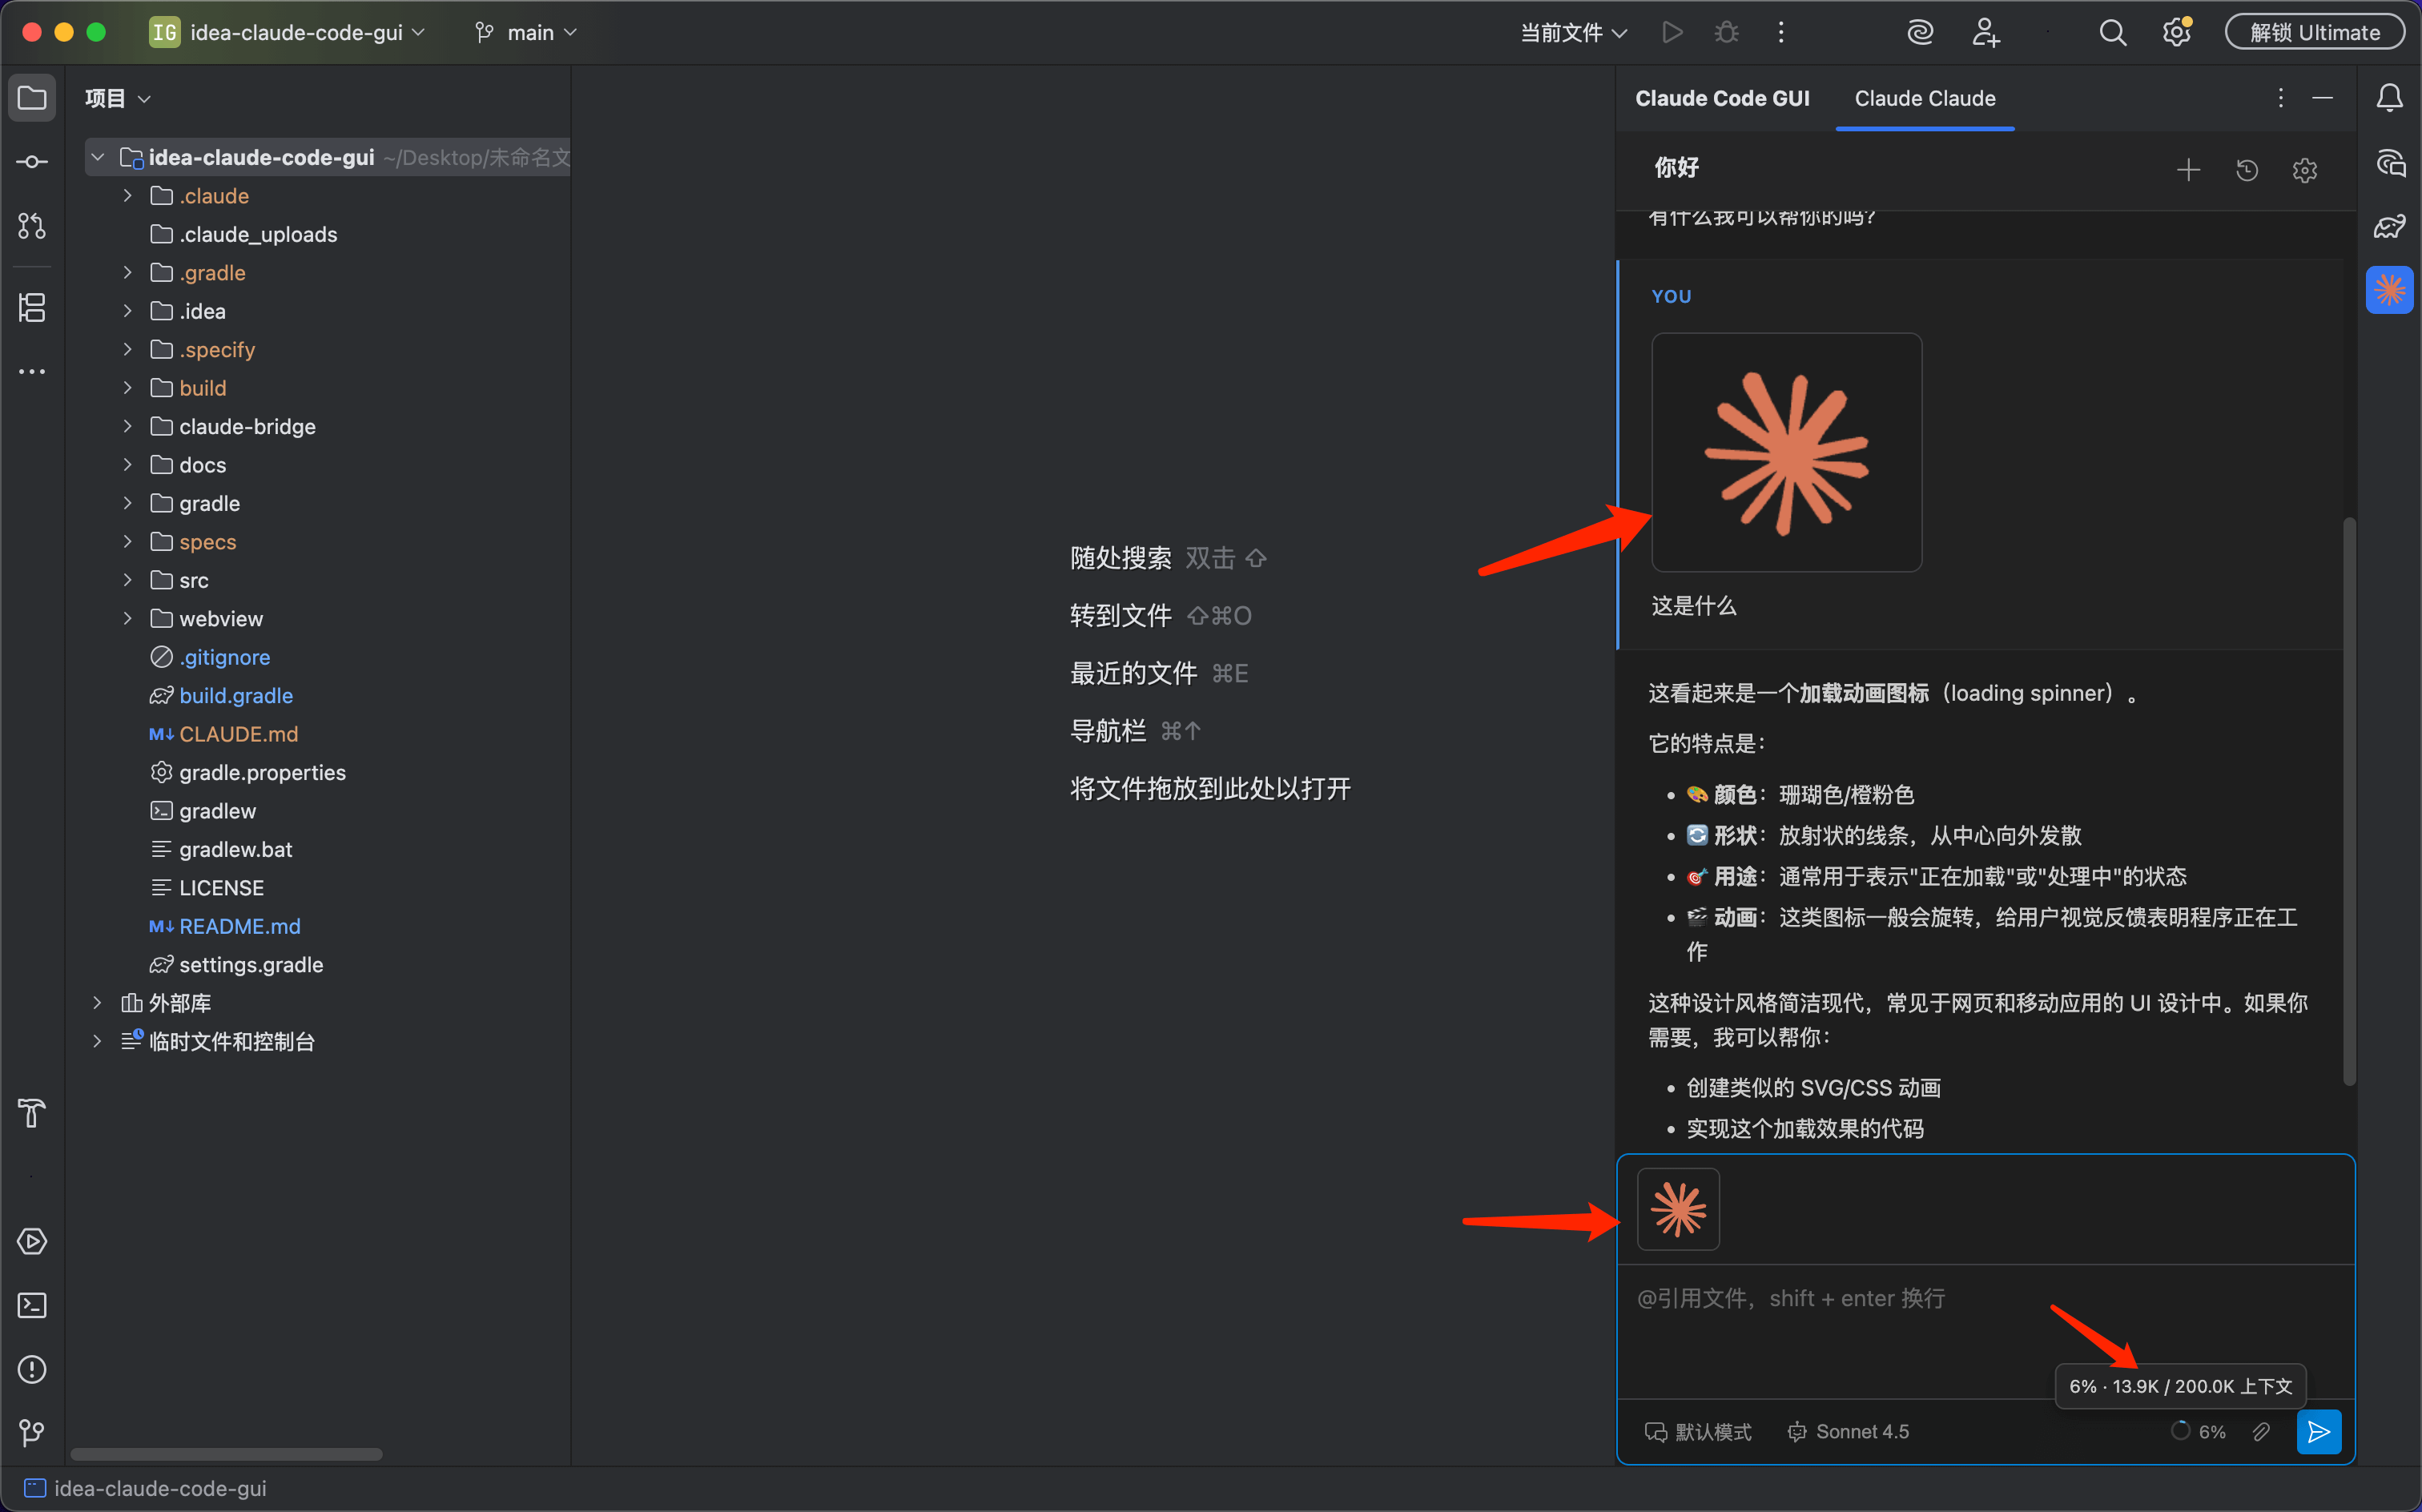2422x1512 pixels.
Task: Open the 当前文件 run configuration dropdown
Action: click(1569, 31)
